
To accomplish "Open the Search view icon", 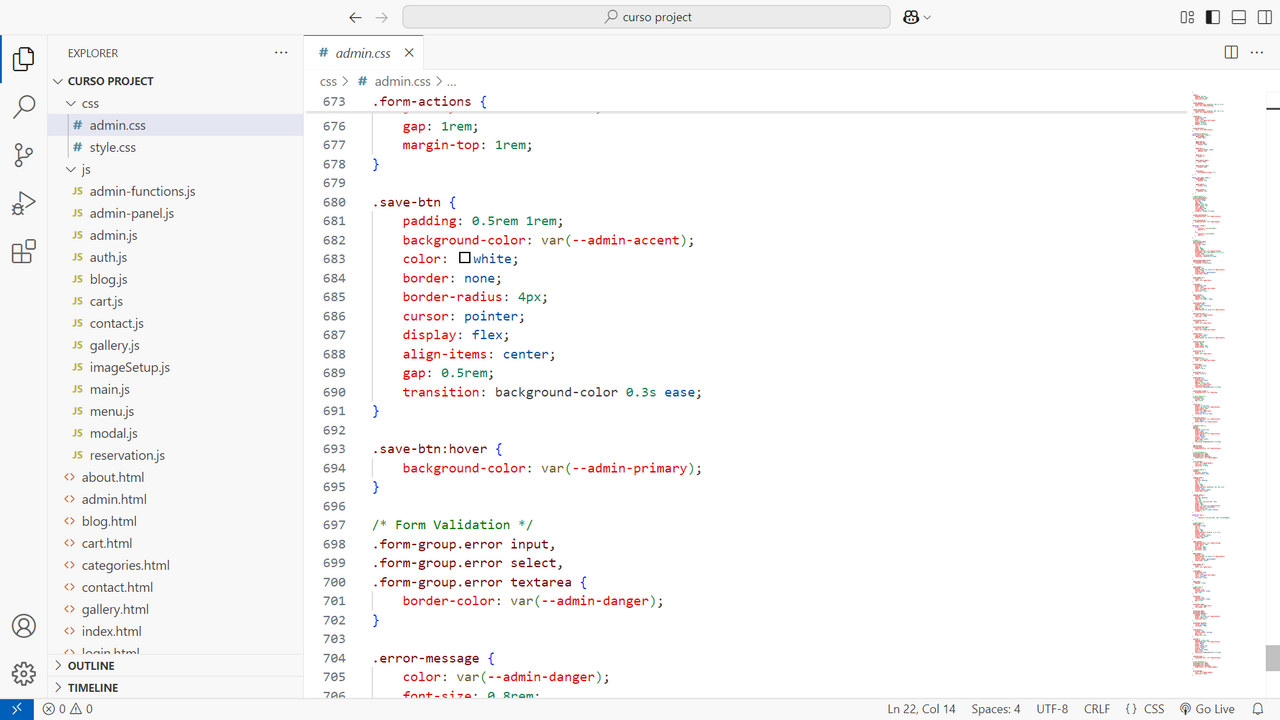I will 24,107.
